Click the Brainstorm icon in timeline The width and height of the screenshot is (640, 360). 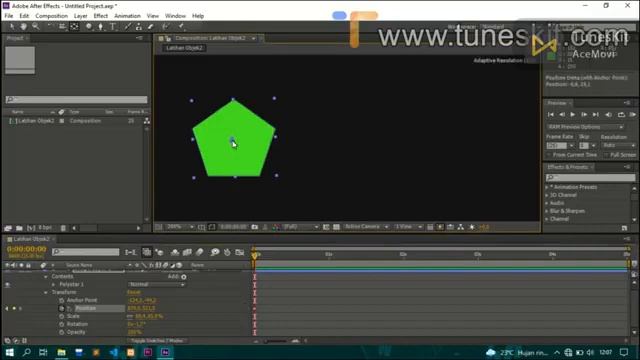pos(215,252)
